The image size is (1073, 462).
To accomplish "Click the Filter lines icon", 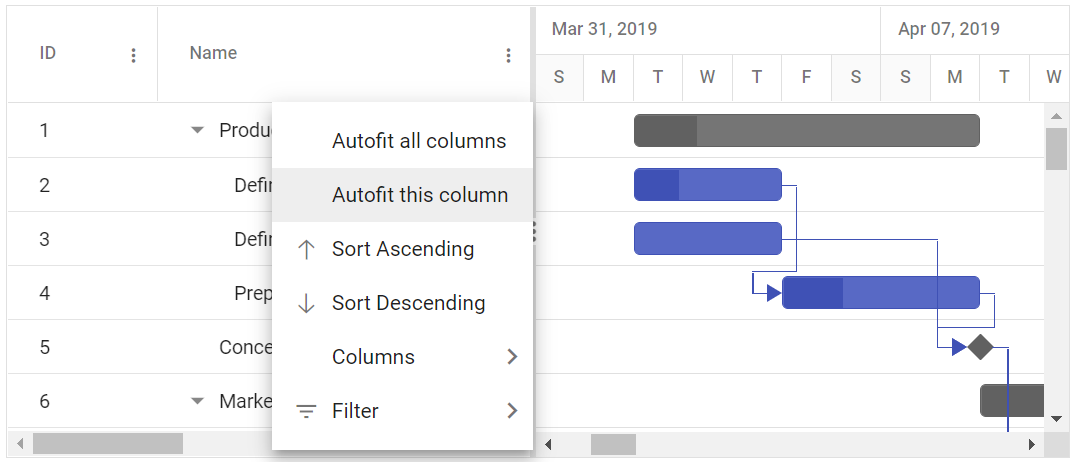I will click(x=307, y=411).
